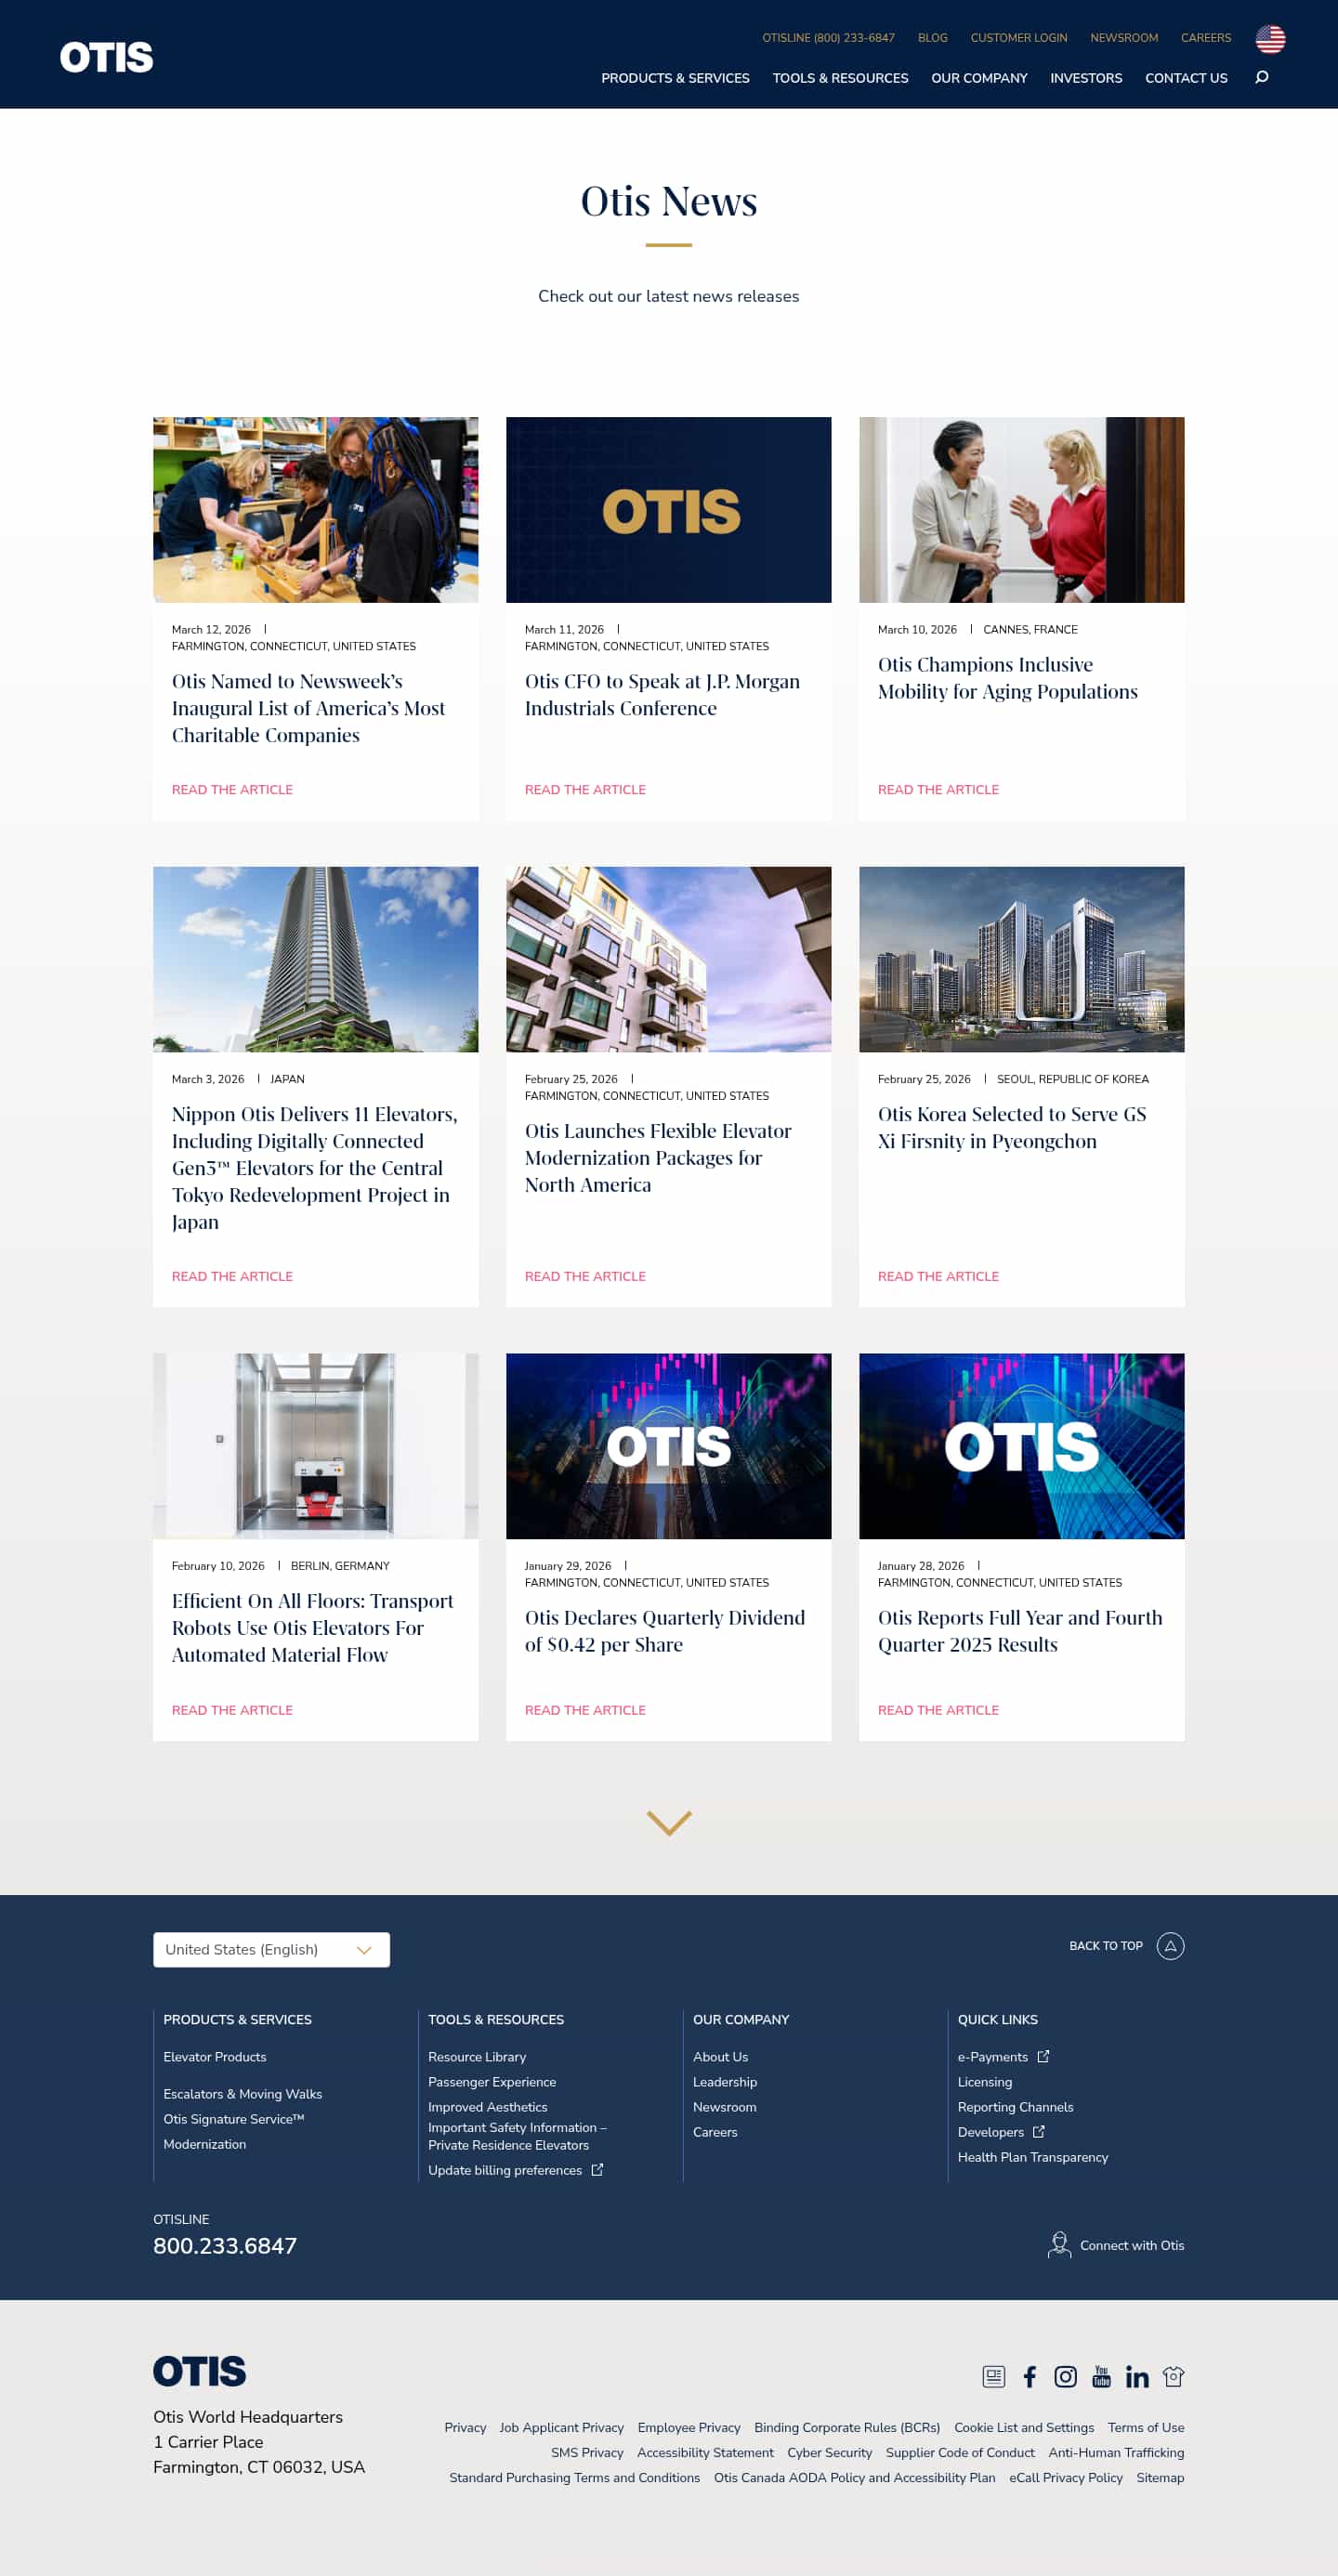Open the news feed icon in footer

pos(993,2377)
